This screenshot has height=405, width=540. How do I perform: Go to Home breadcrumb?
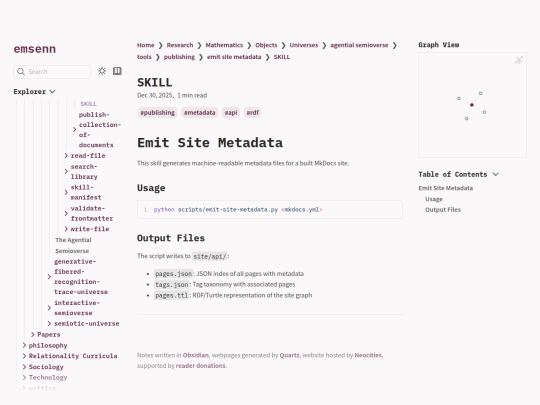coord(146,45)
